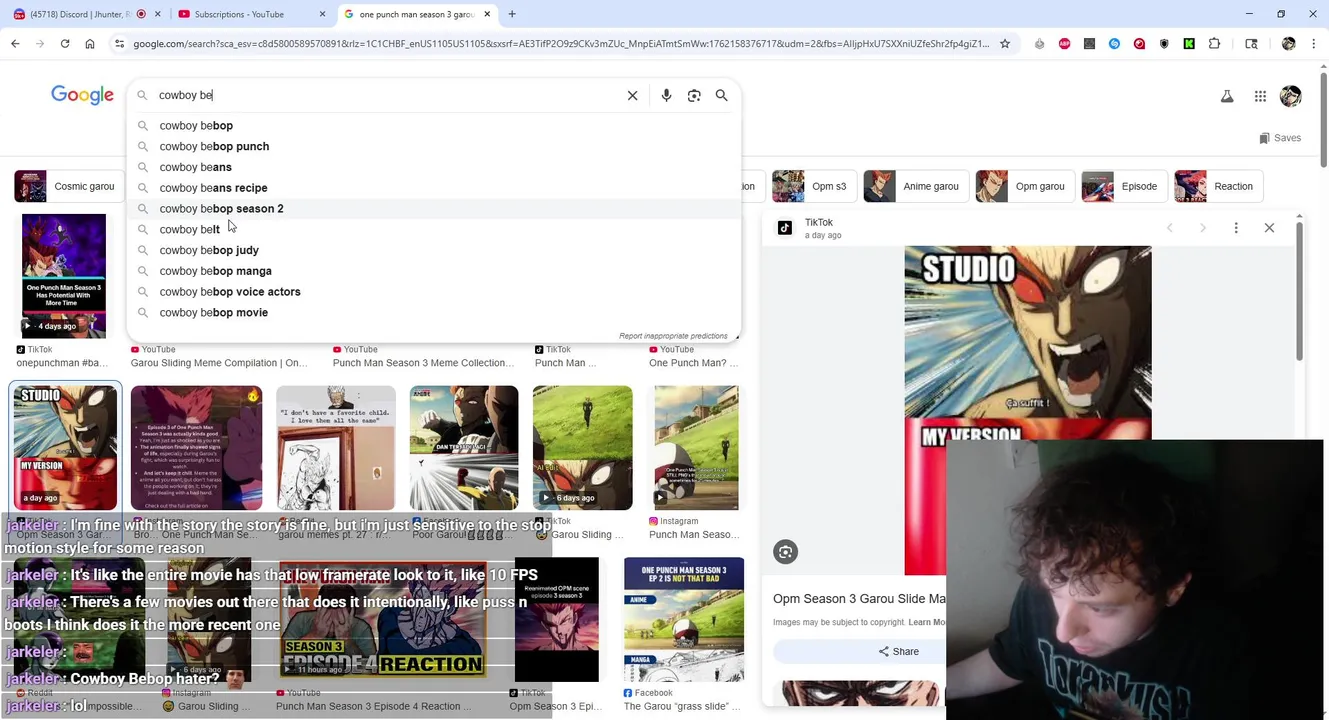Choose suggestion 'cowboy beans recipe'
Viewport: 1329px width, 720px height.
(434, 188)
